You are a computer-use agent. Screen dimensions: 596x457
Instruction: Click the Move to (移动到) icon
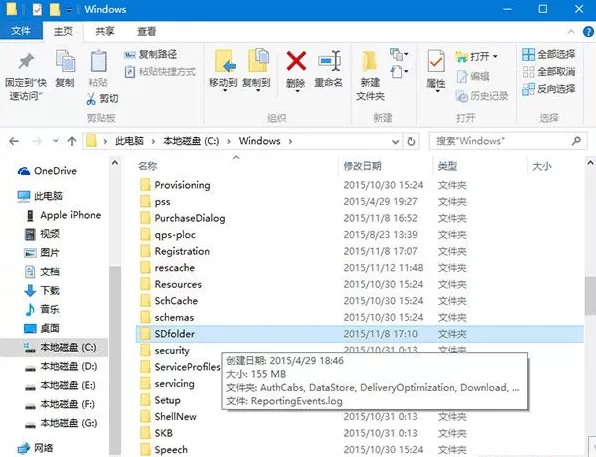pyautogui.click(x=224, y=62)
